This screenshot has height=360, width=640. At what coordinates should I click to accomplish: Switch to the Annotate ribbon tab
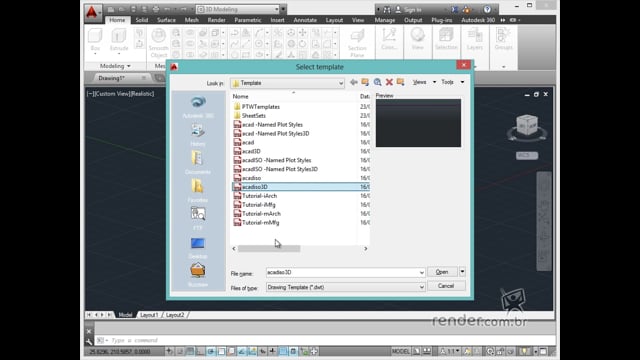(305, 20)
